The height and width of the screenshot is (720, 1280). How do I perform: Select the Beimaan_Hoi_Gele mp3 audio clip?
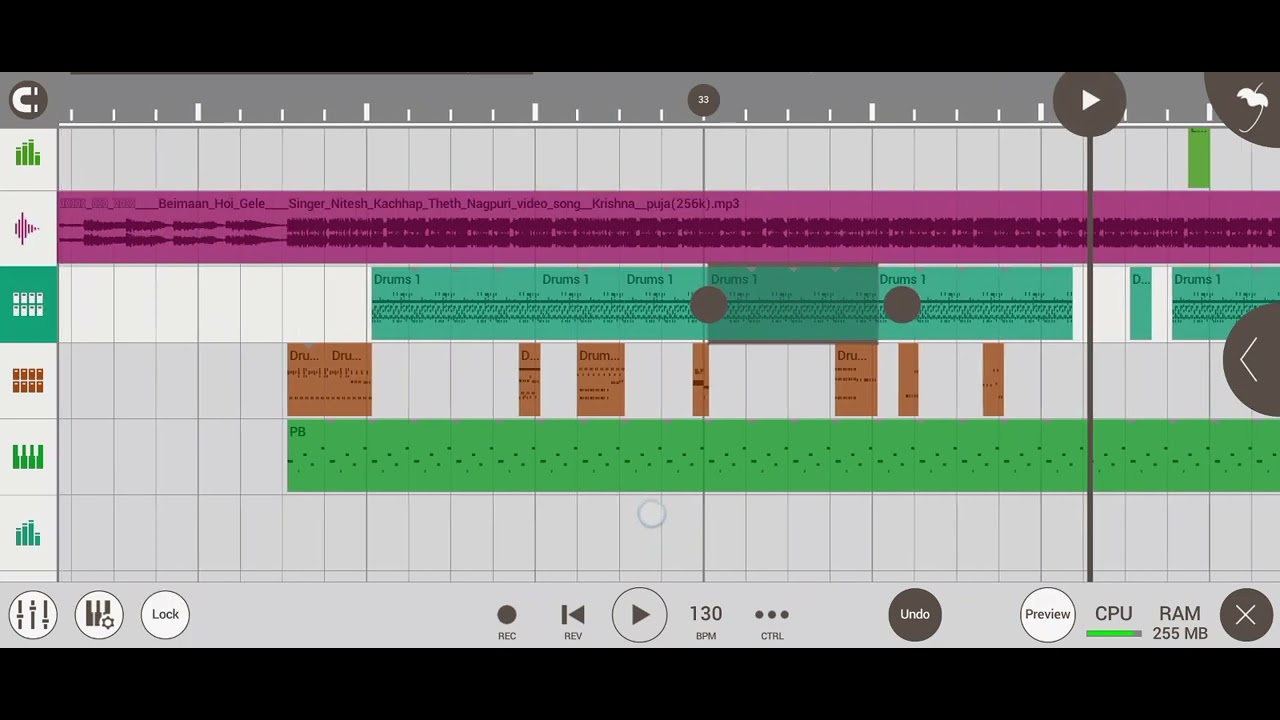click(x=668, y=229)
